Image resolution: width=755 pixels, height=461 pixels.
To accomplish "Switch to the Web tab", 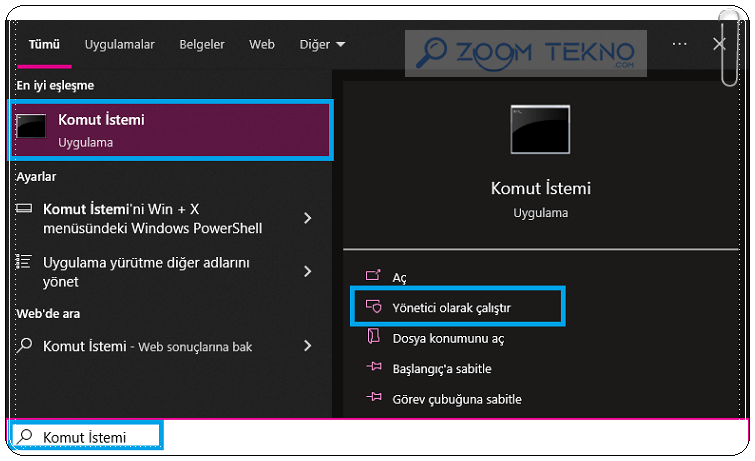I will (261, 44).
